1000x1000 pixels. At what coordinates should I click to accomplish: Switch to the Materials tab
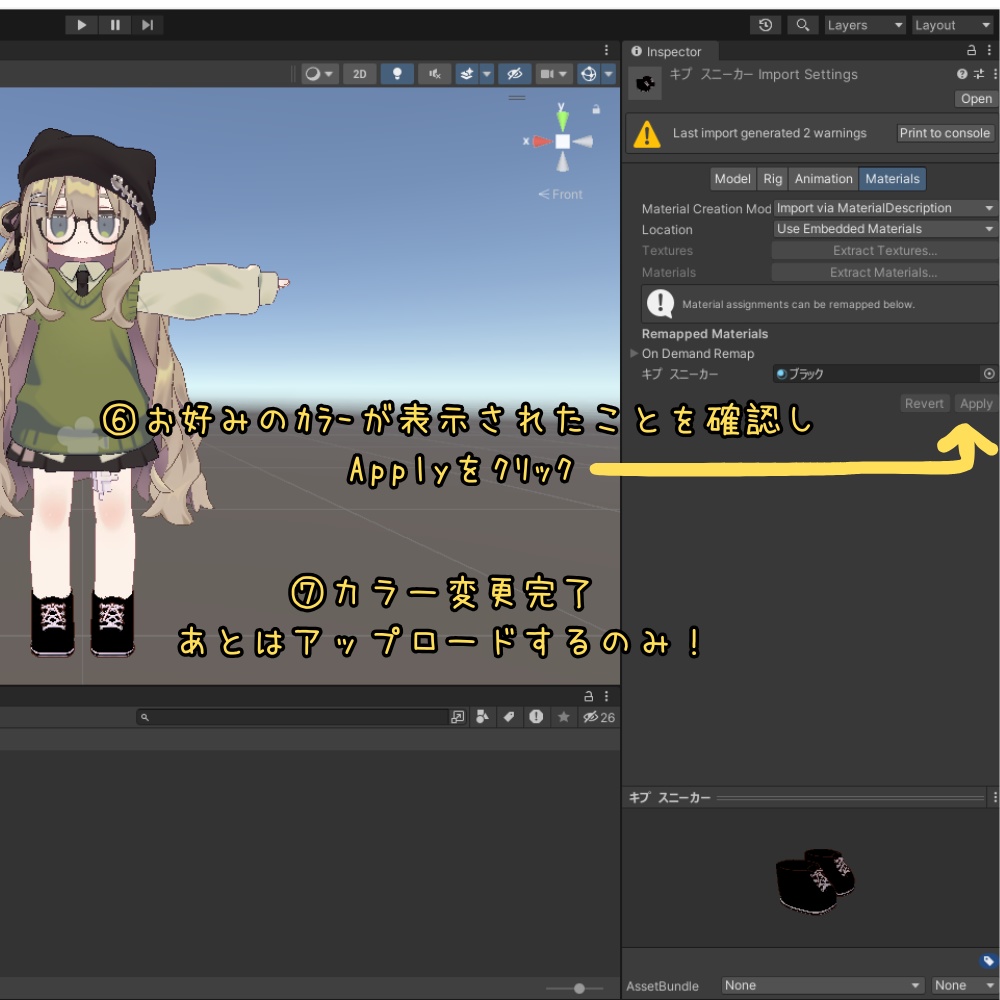(x=892, y=179)
